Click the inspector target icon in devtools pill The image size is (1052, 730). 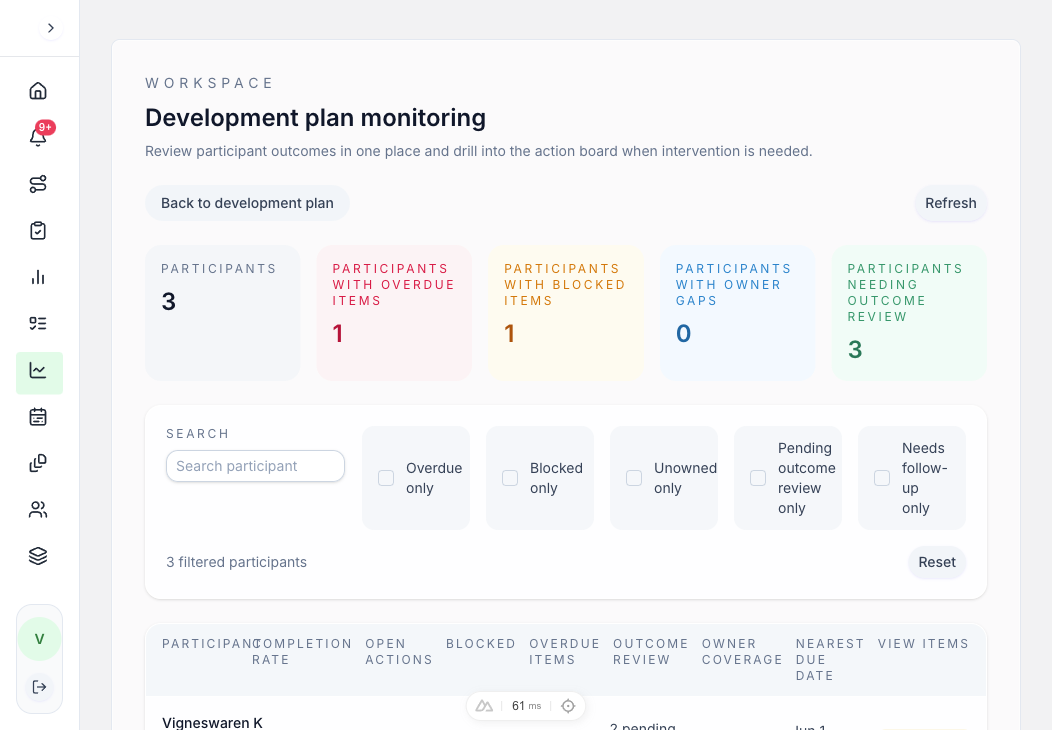click(568, 706)
